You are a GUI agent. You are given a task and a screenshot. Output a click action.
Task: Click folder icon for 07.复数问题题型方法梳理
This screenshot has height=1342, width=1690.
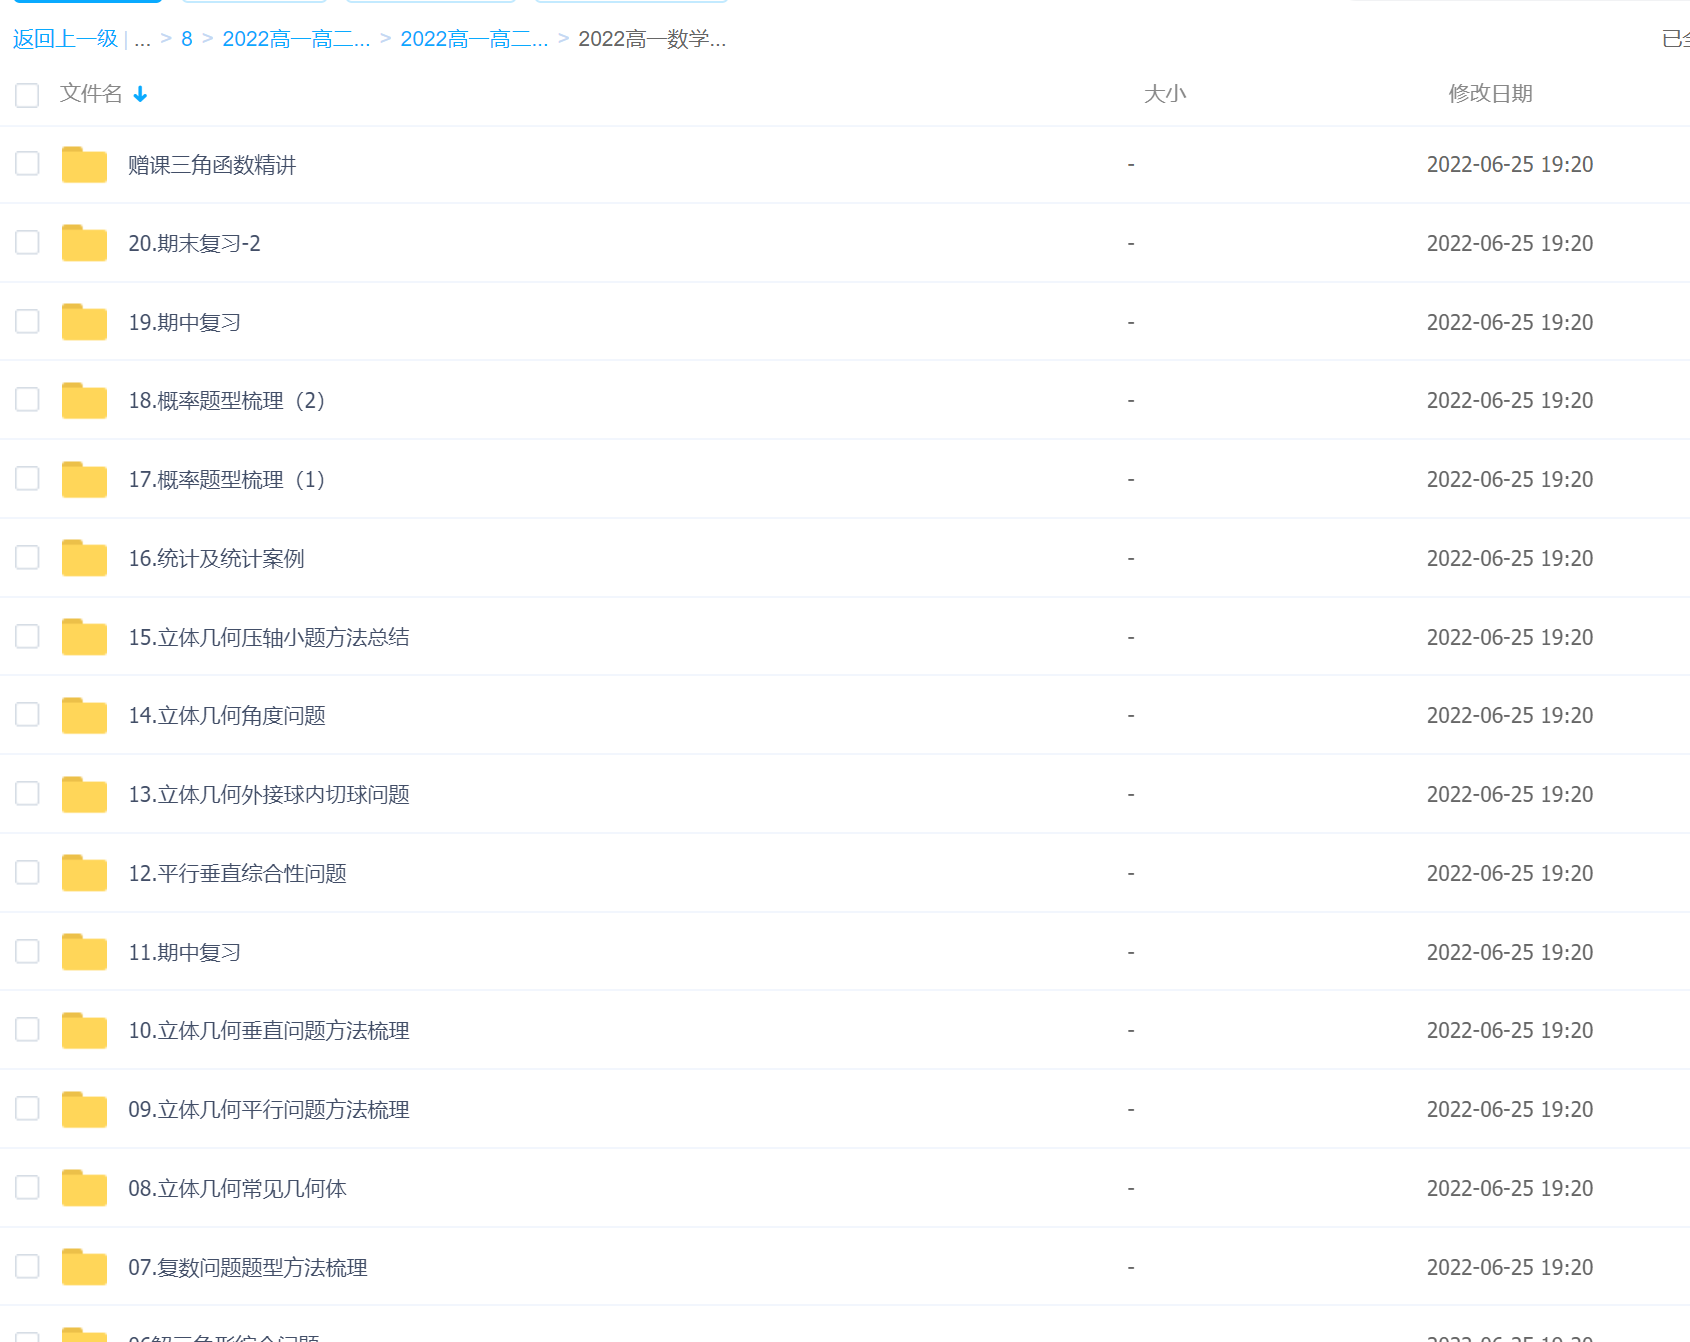[x=84, y=1267]
